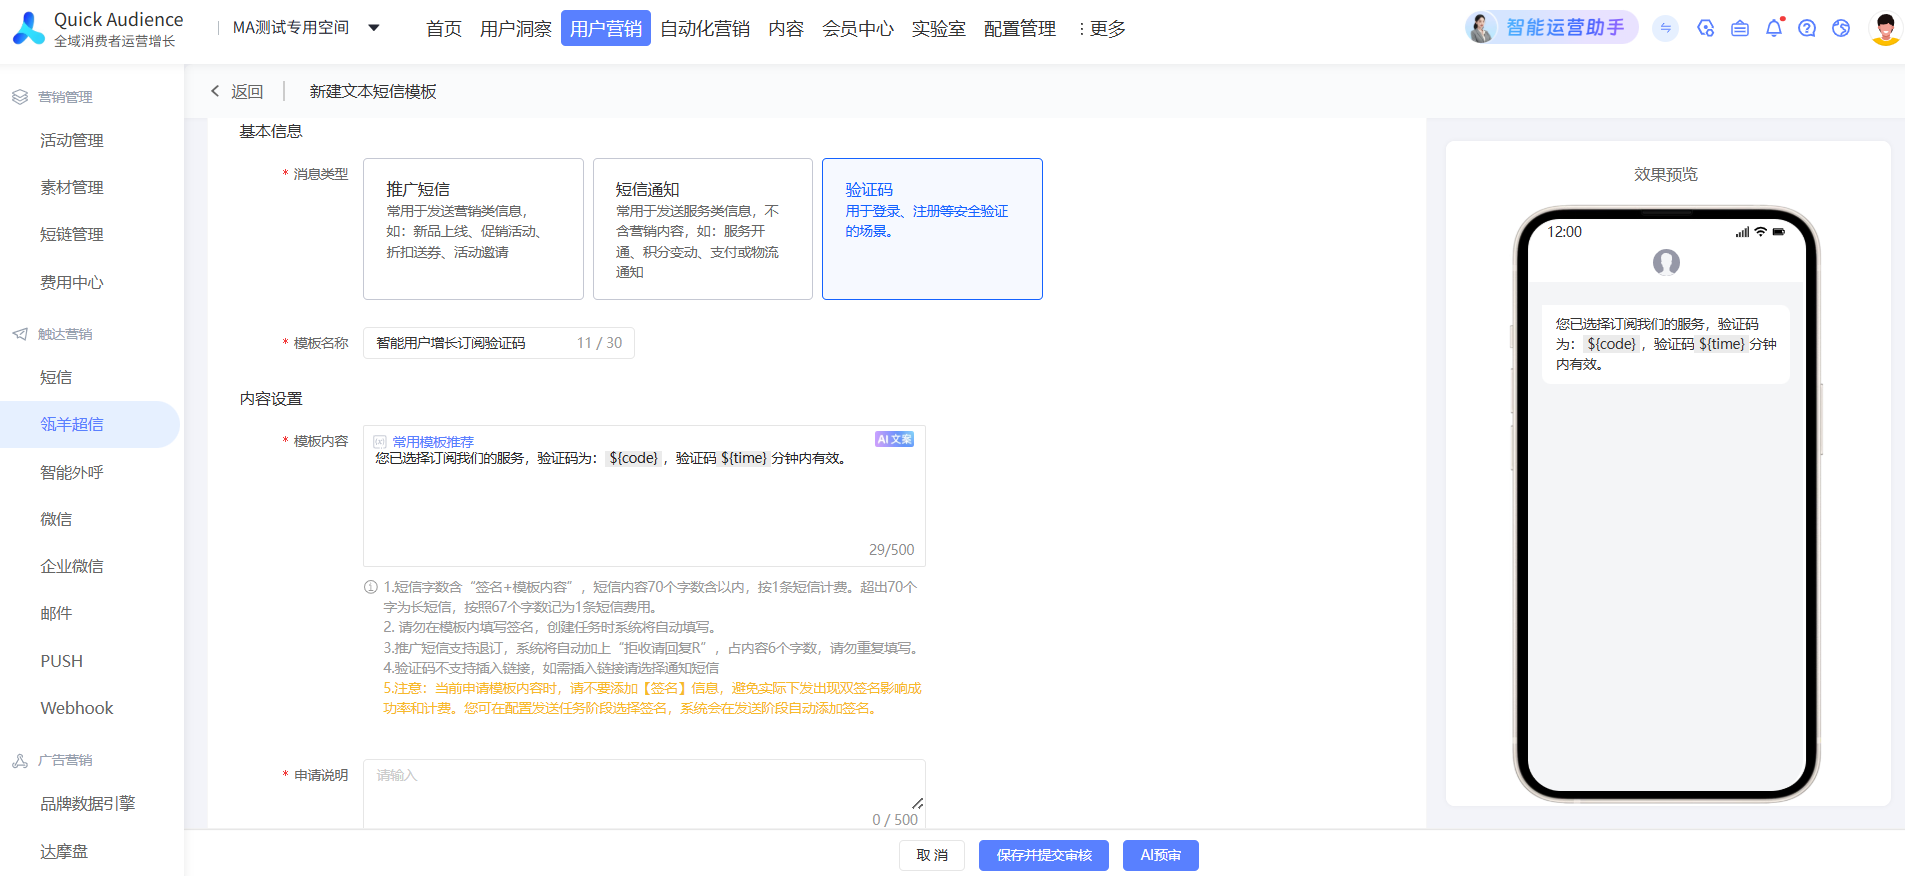Open the notification bell

coord(1774,28)
